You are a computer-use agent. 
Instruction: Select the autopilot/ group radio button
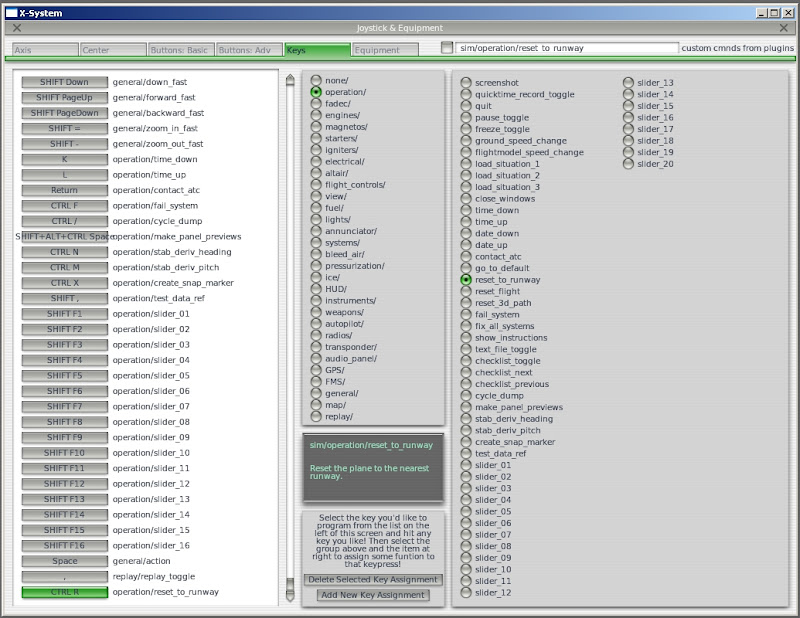pyautogui.click(x=316, y=324)
